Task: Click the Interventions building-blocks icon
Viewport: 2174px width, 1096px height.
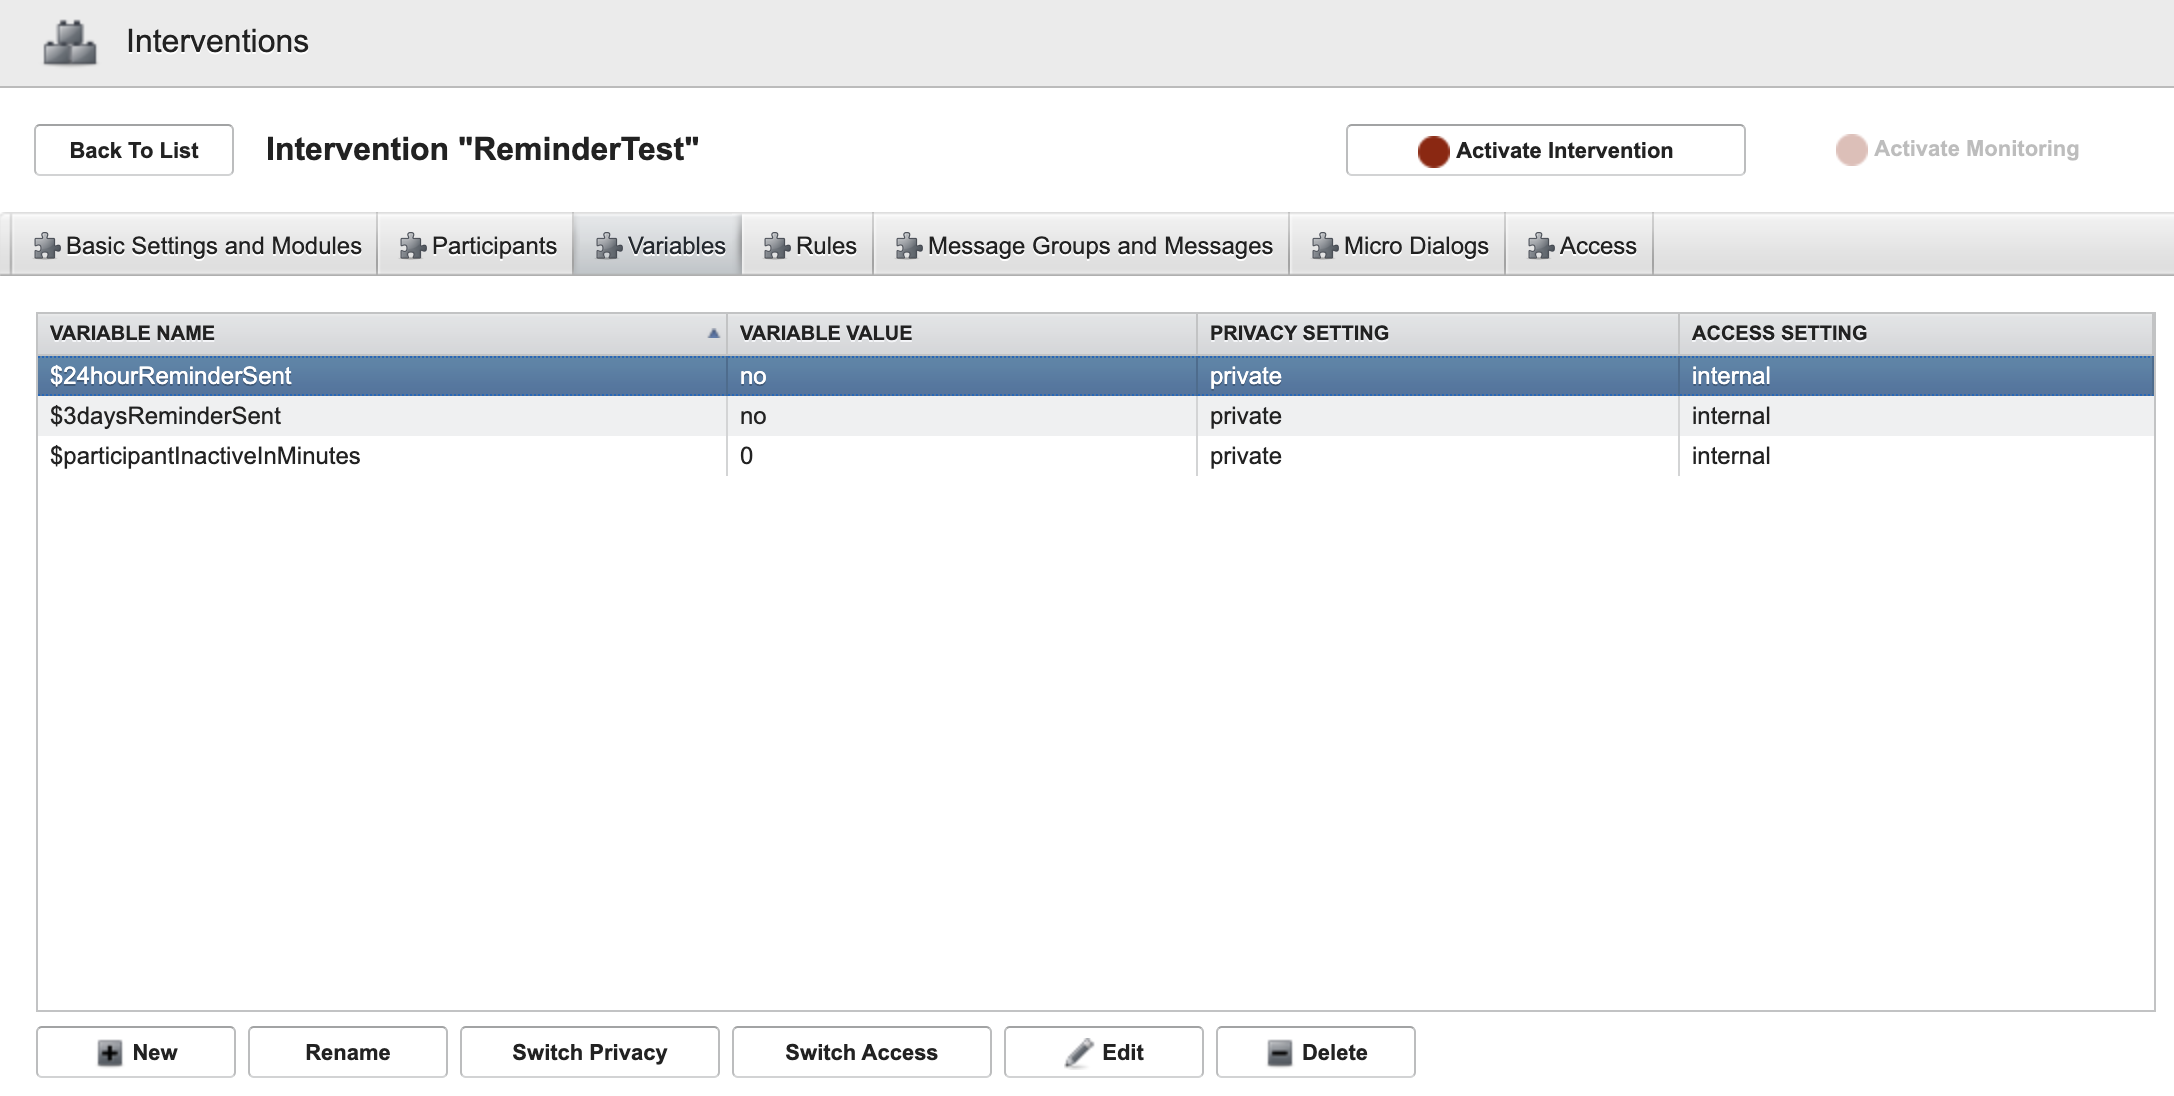Action: click(70, 42)
